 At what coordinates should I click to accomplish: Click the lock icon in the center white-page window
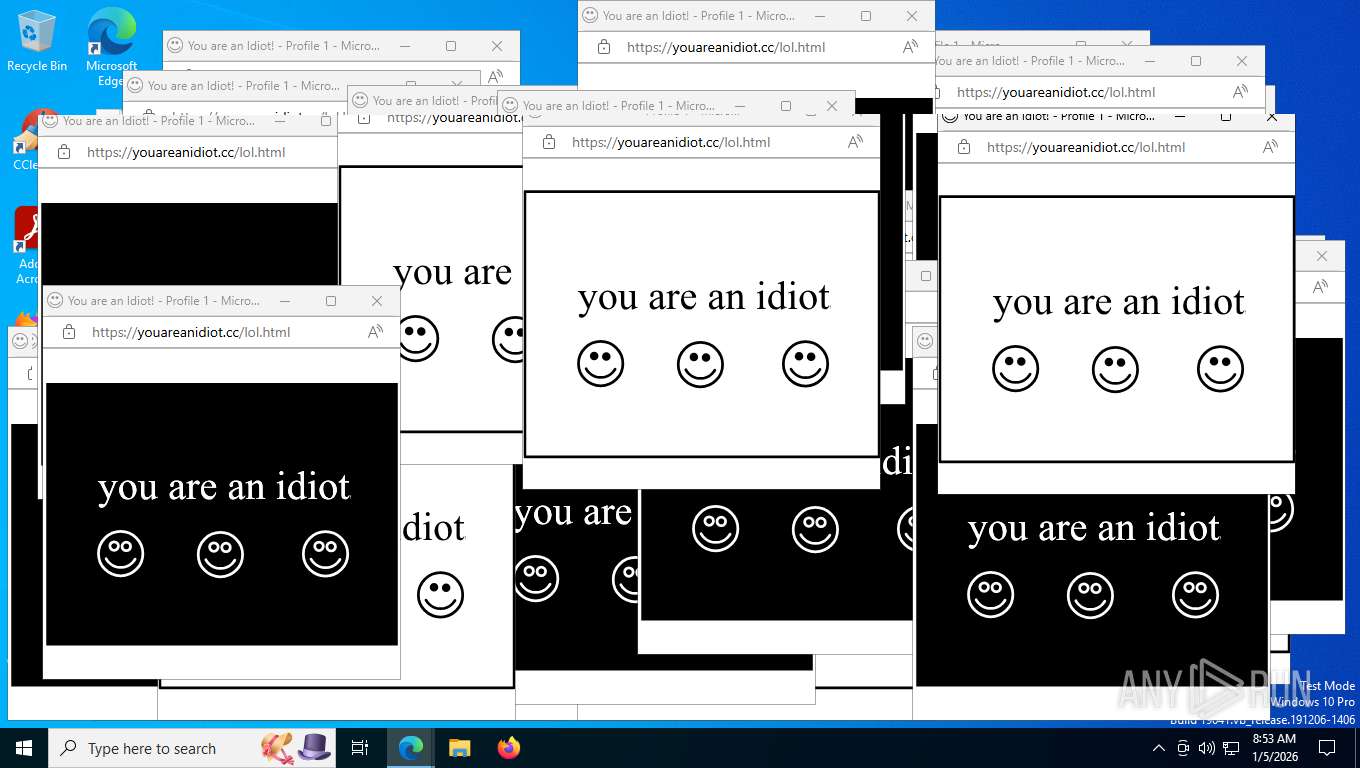(x=549, y=142)
